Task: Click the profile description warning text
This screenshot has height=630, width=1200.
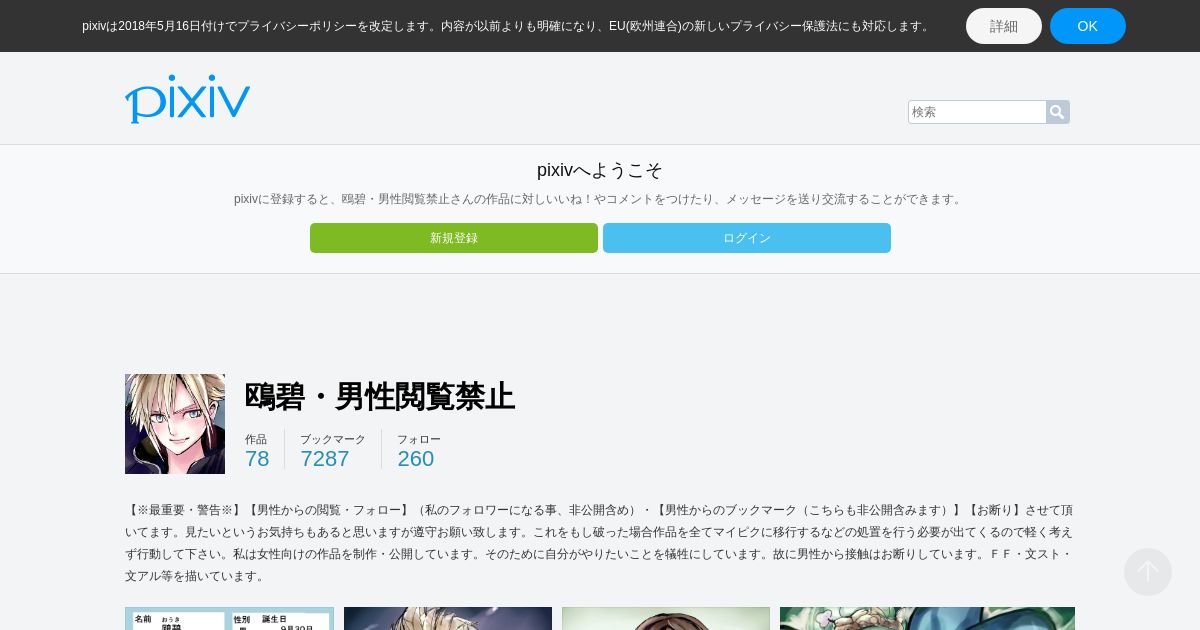Action: [x=600, y=543]
